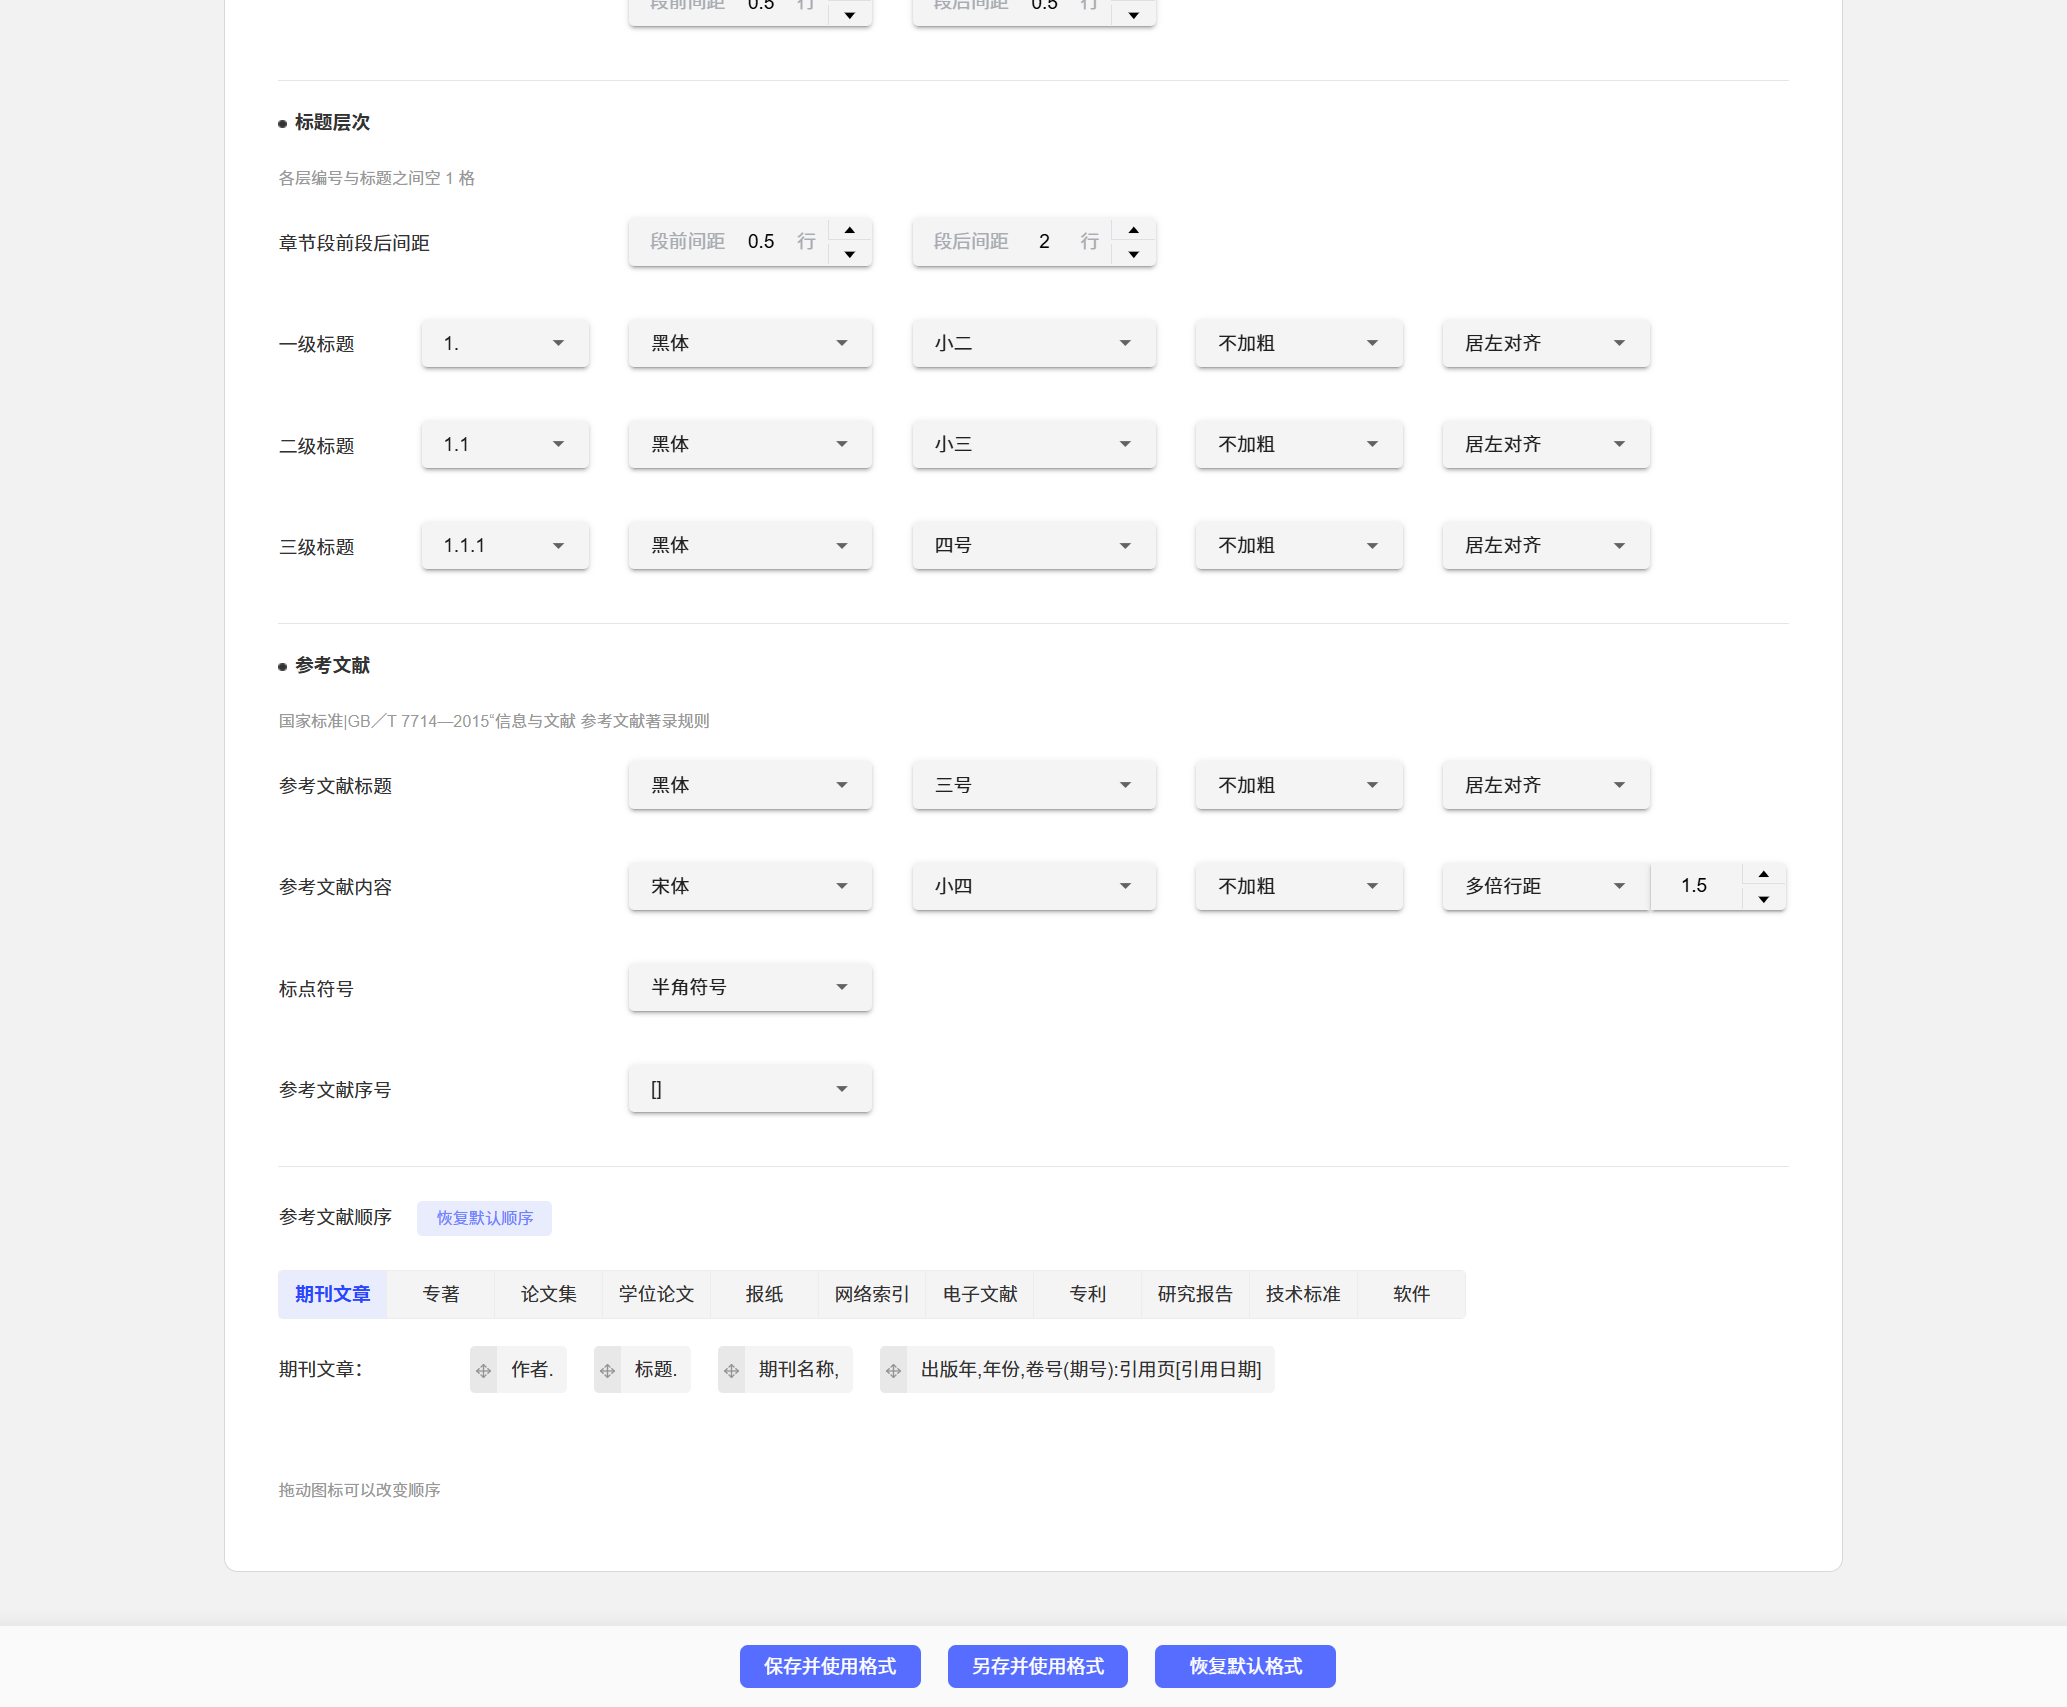Open 参考文献内容 宋体 font dropdown

point(750,887)
